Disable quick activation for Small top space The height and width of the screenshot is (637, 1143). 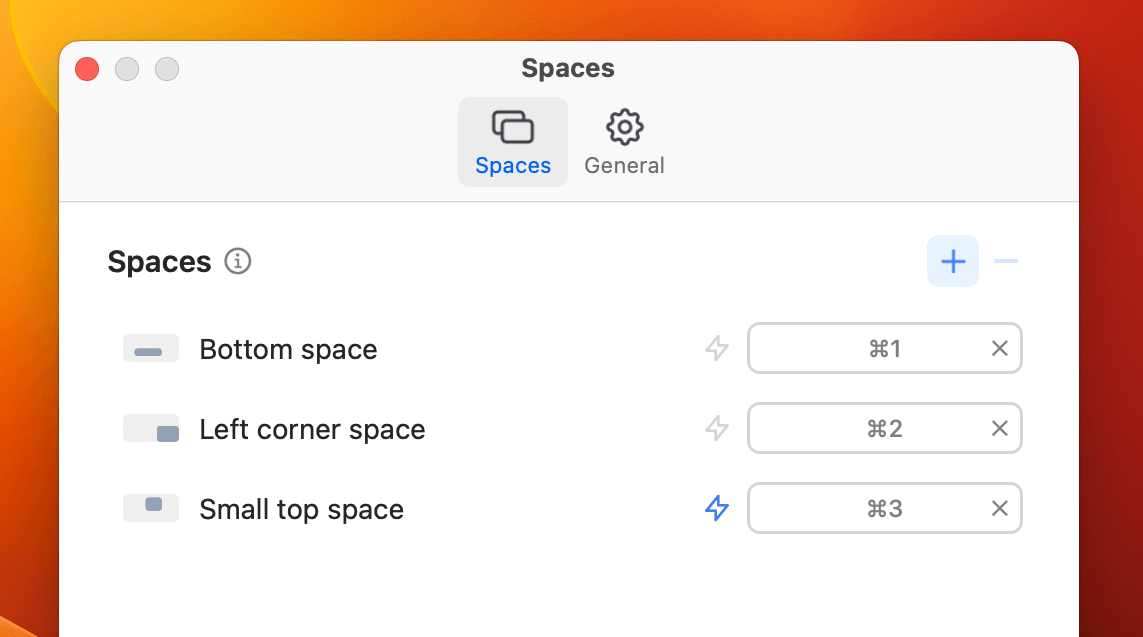pyautogui.click(x=717, y=508)
